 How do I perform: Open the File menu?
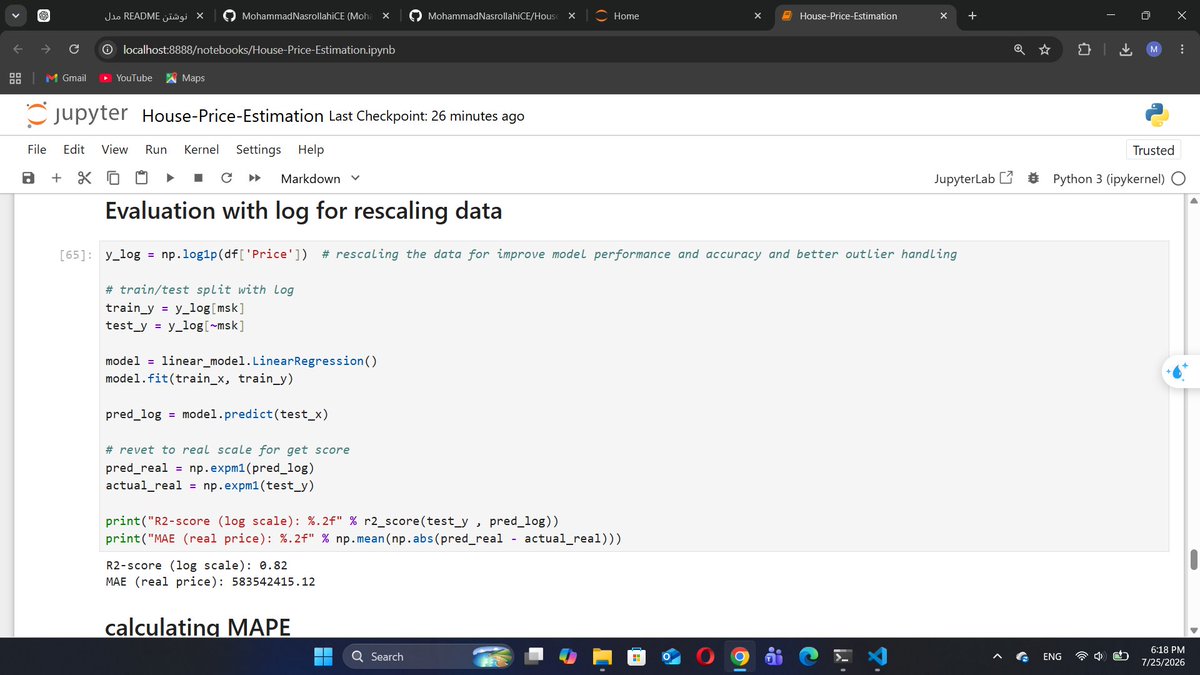[37, 149]
